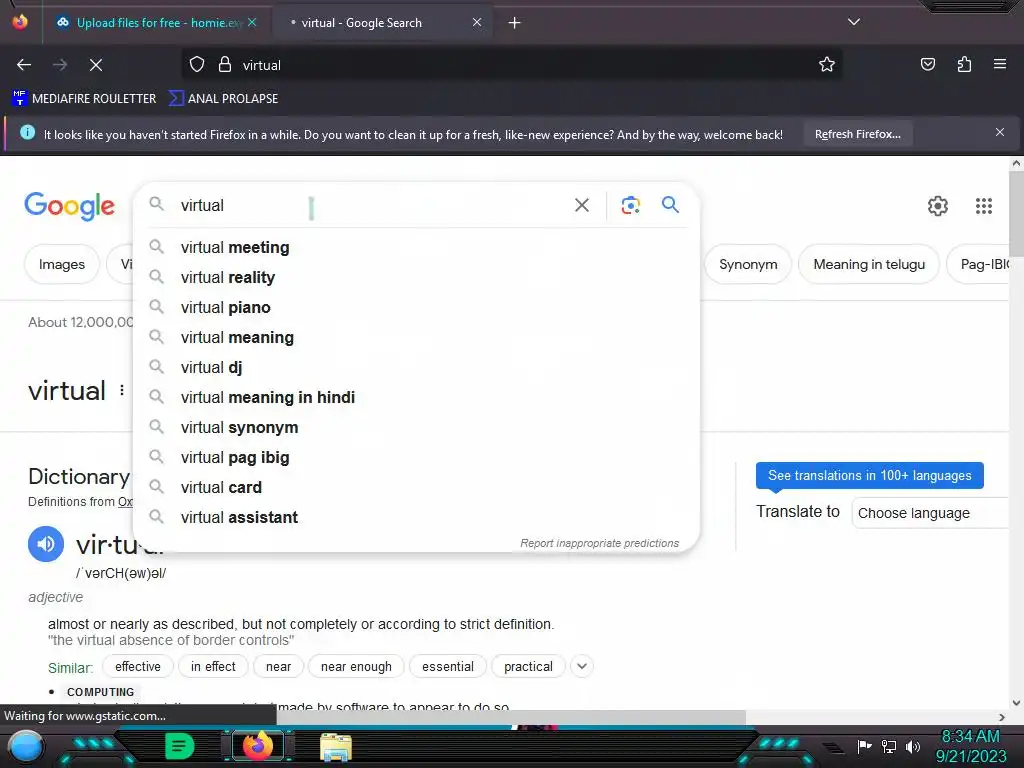Choose virtual meaning in hindi suggestion
Viewport: 1024px width, 768px height.
(x=416, y=398)
